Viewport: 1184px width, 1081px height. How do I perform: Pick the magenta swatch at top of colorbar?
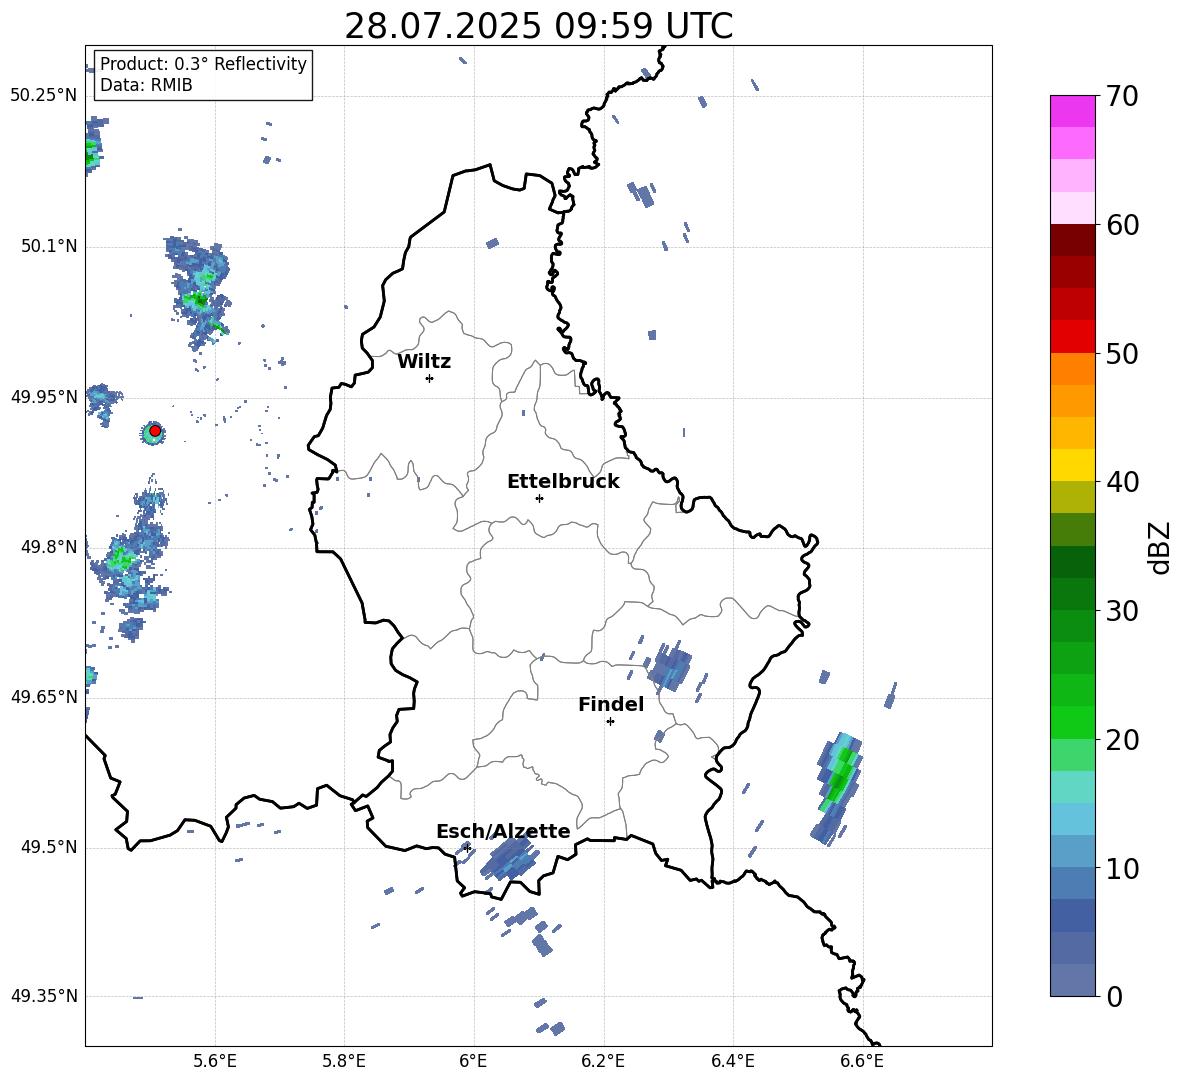coord(1072,111)
